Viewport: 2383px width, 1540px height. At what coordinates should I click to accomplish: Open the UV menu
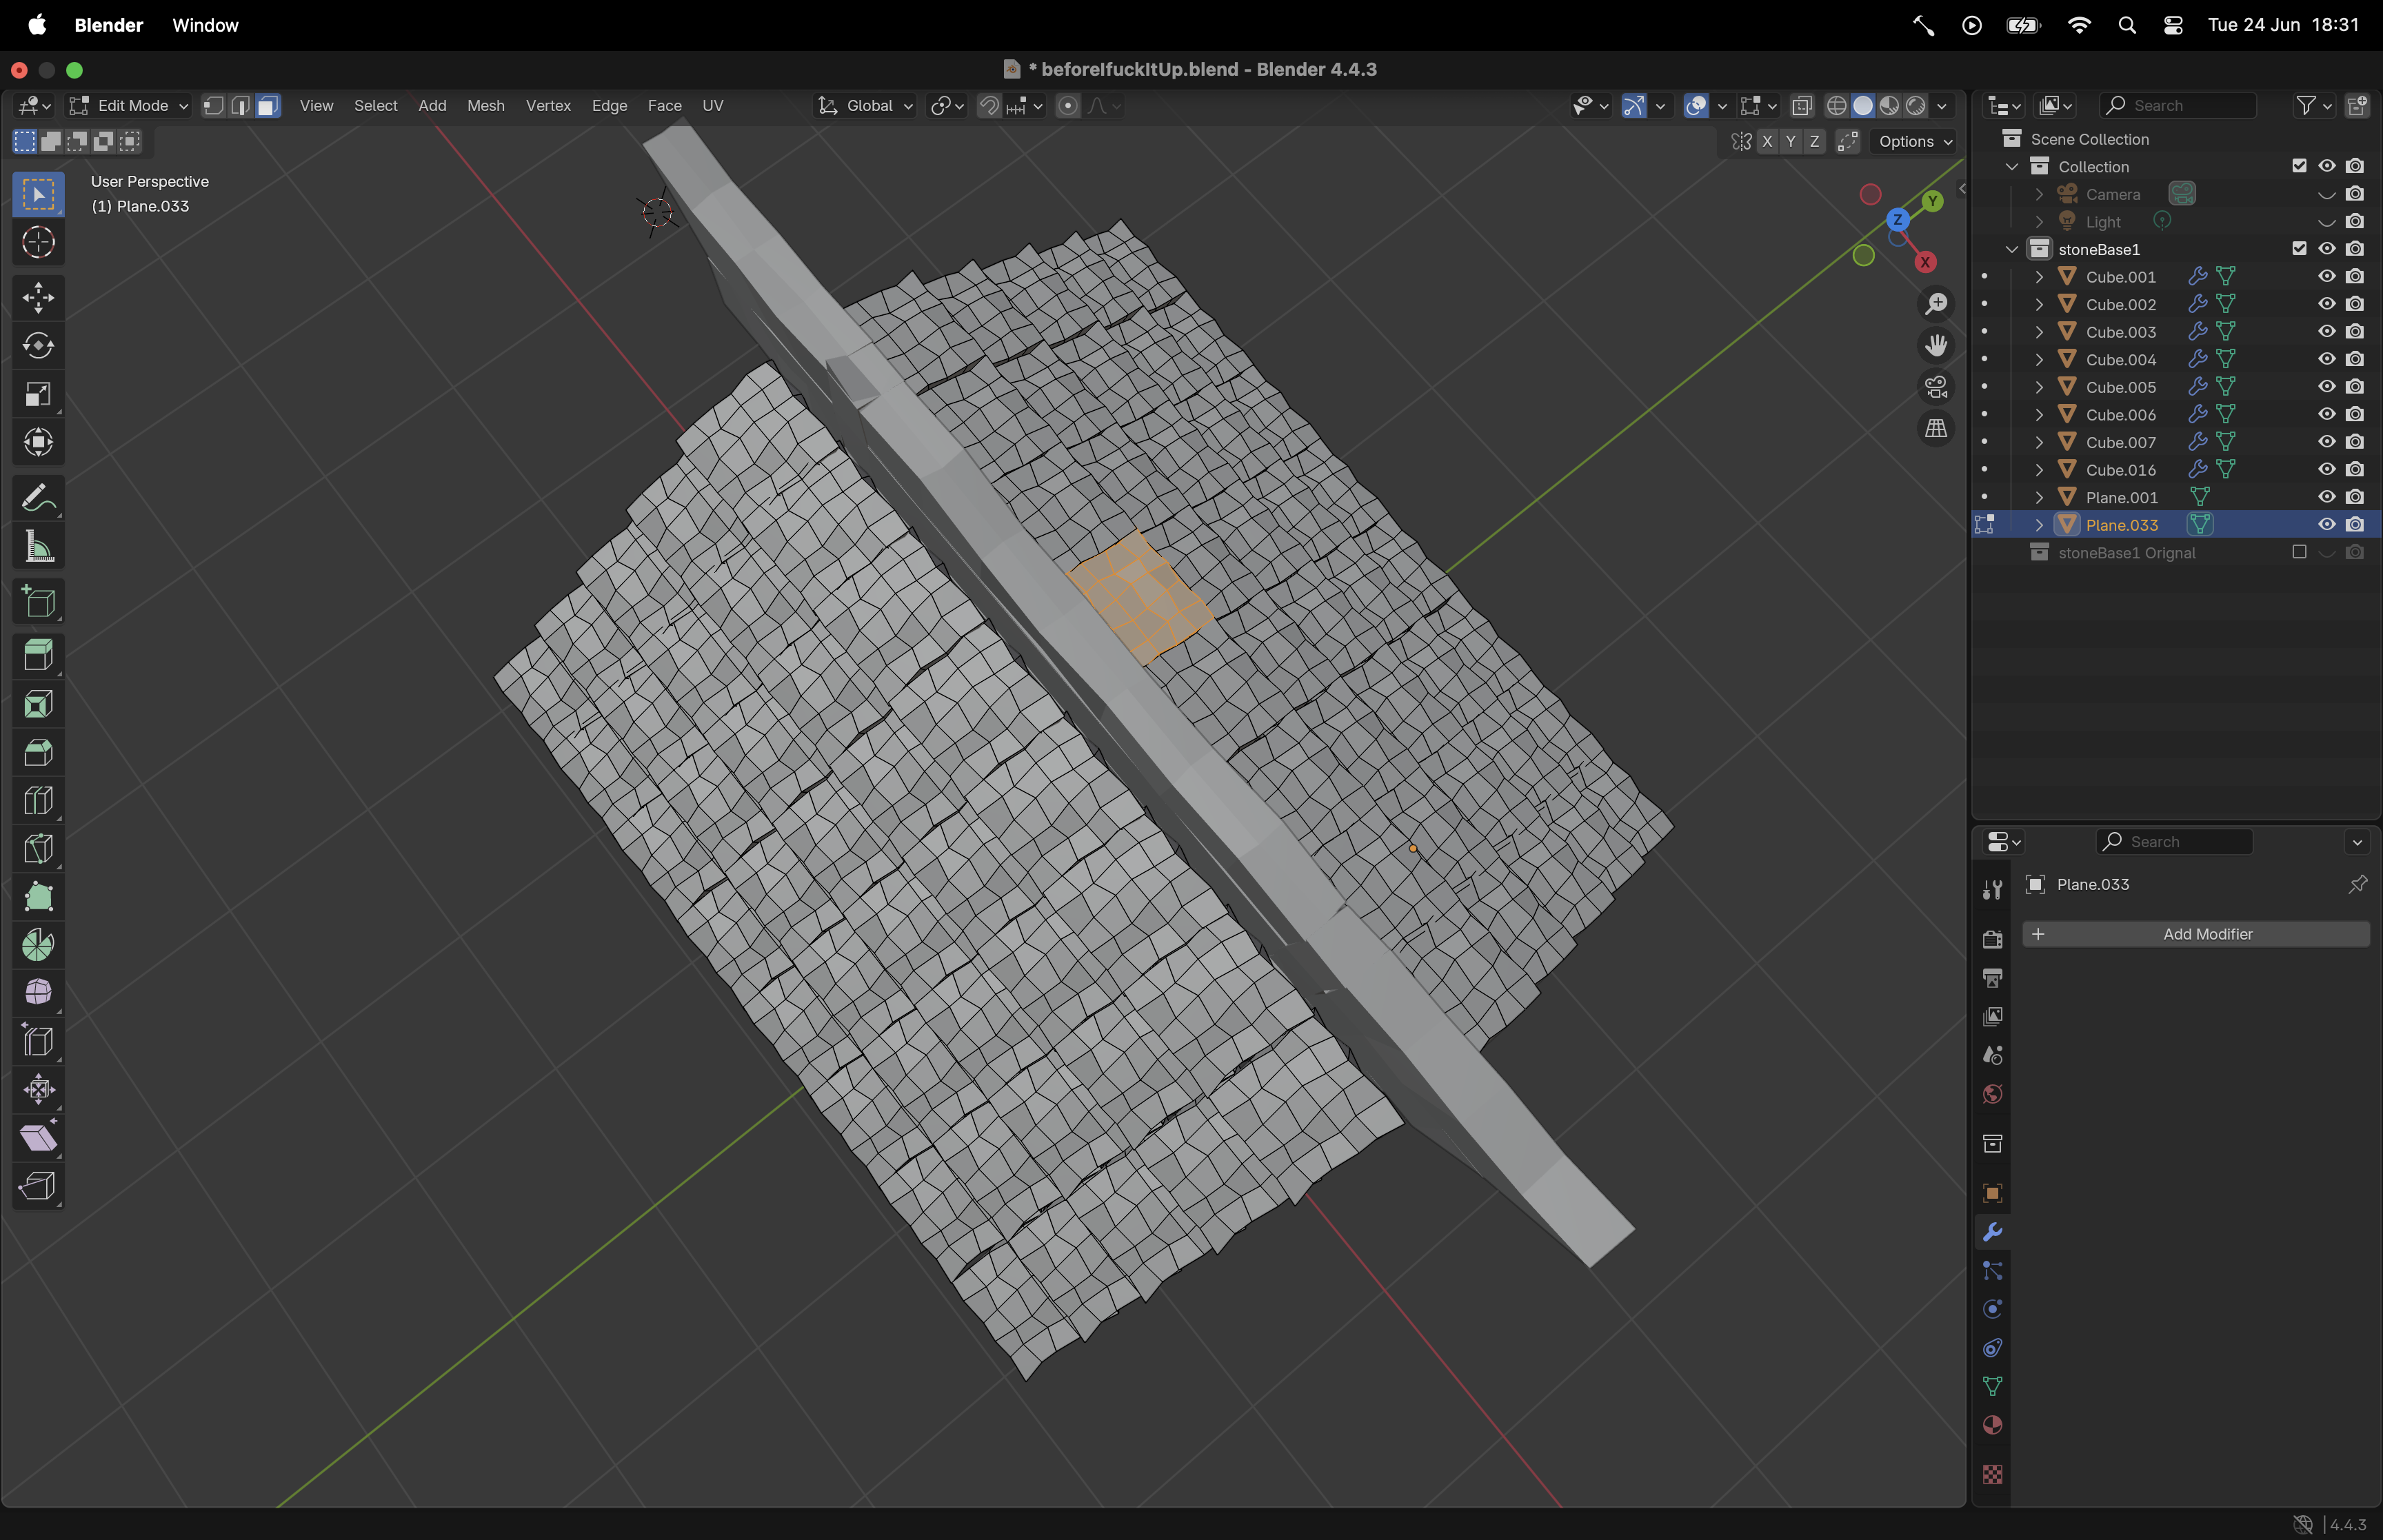pyautogui.click(x=712, y=106)
